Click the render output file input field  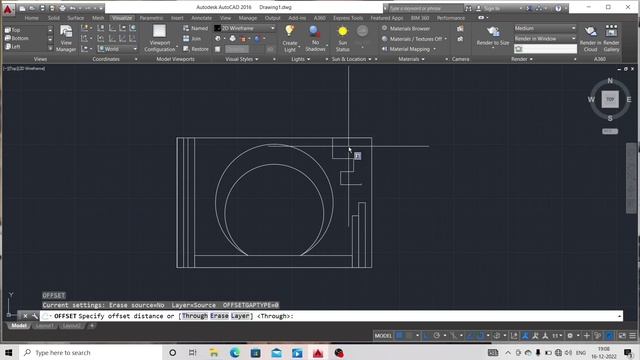545,49
